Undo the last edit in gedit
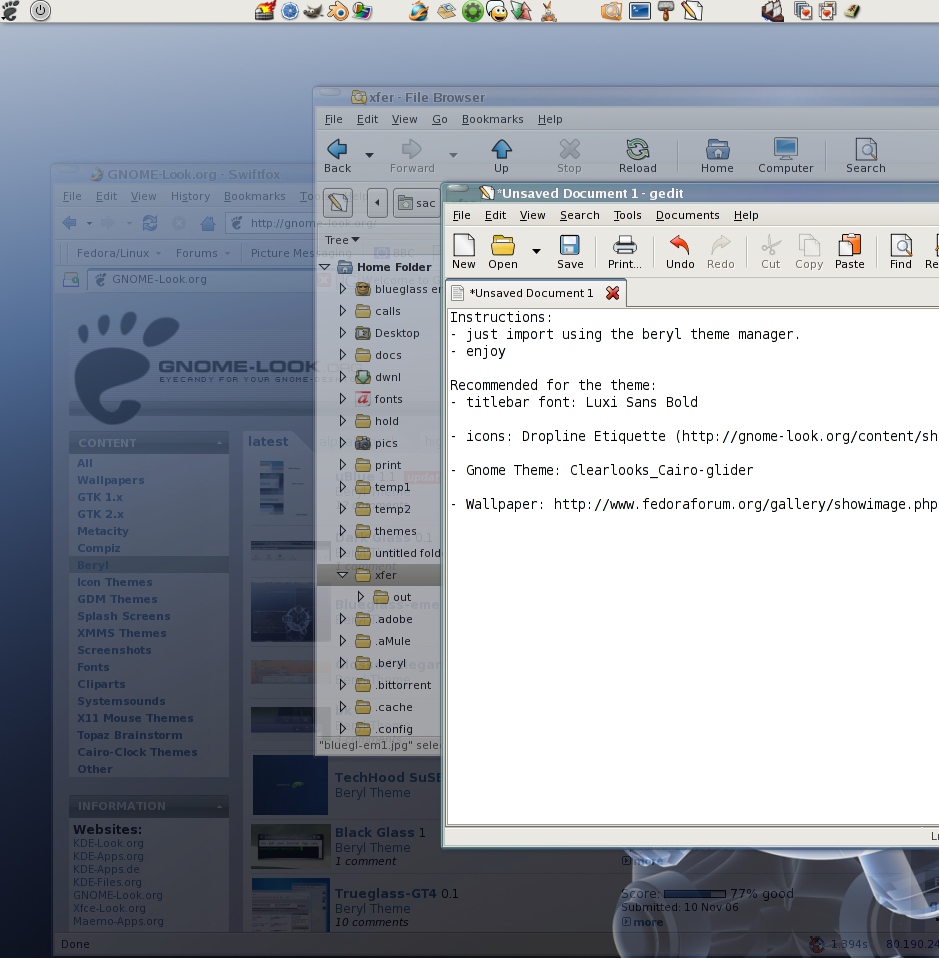This screenshot has height=958, width=939. point(680,251)
